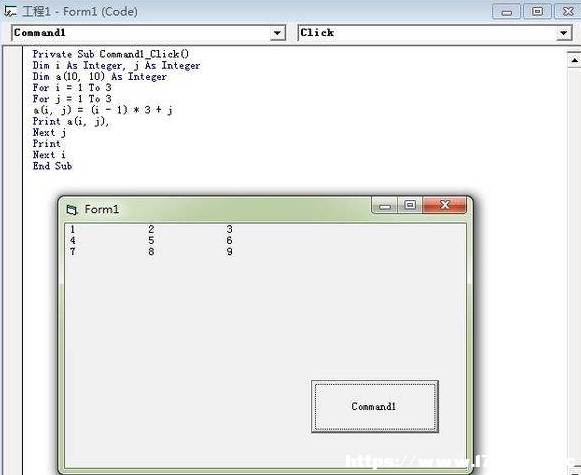
Task: Minimize the code window
Action: click(507, 11)
